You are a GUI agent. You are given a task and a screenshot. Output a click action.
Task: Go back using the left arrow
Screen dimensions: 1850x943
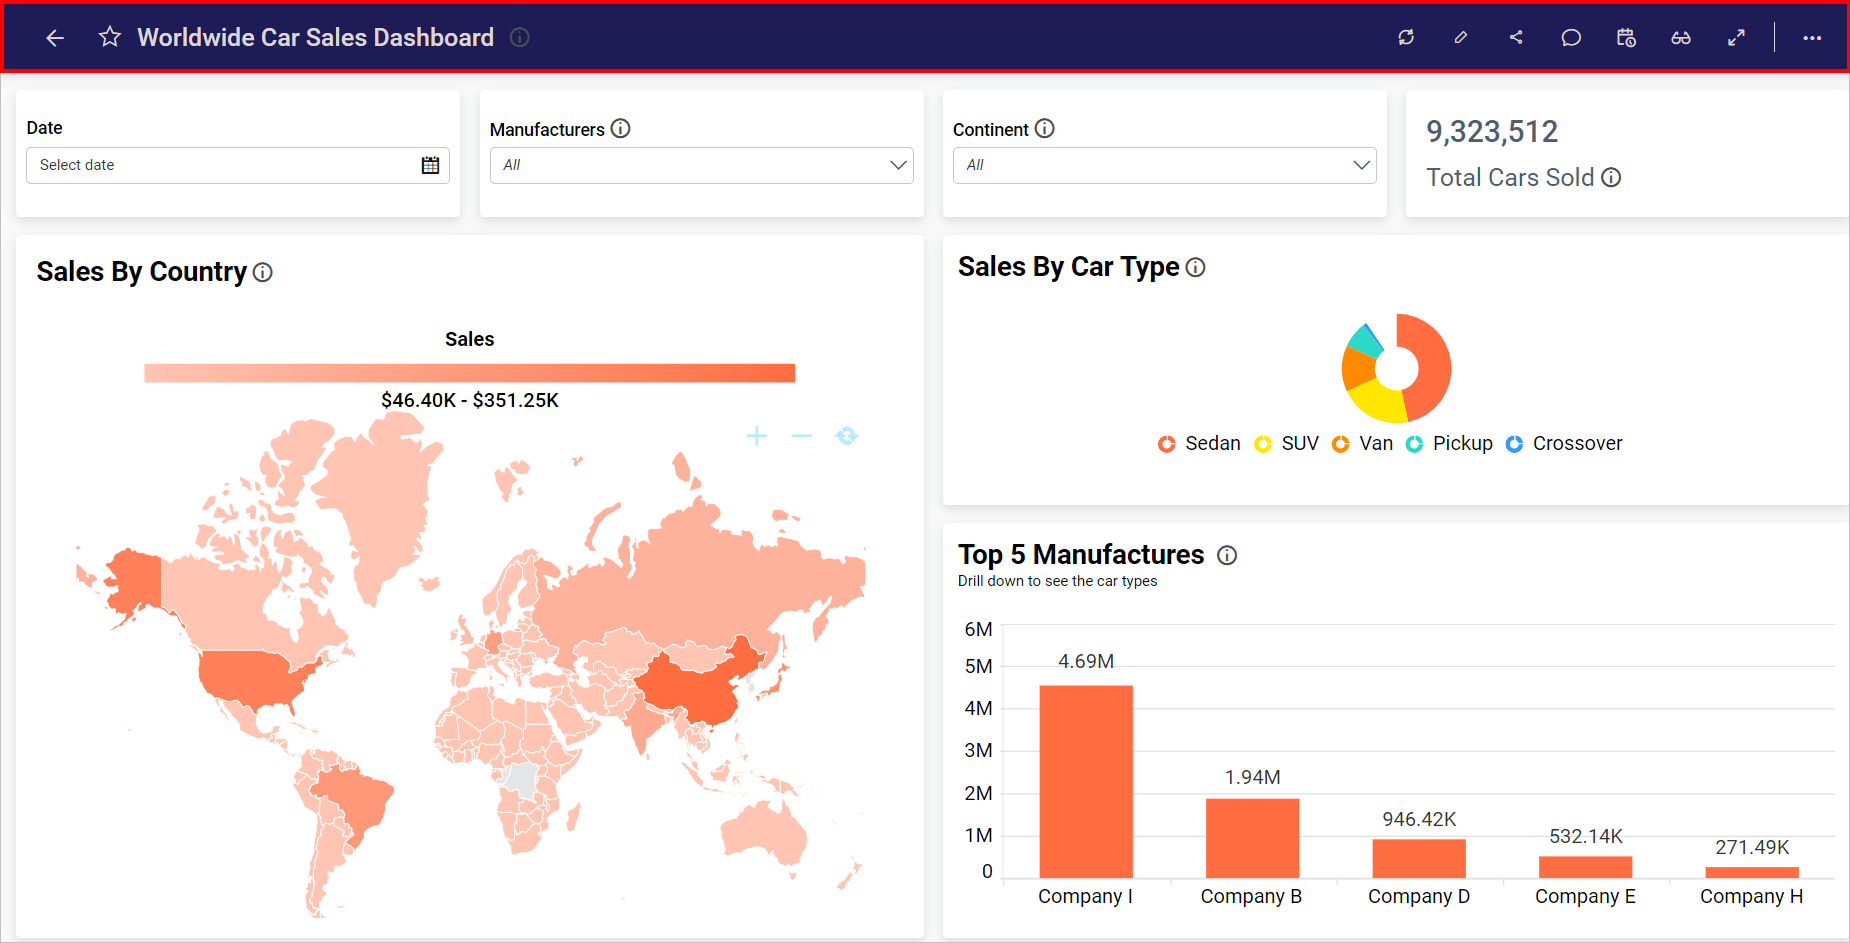point(55,38)
